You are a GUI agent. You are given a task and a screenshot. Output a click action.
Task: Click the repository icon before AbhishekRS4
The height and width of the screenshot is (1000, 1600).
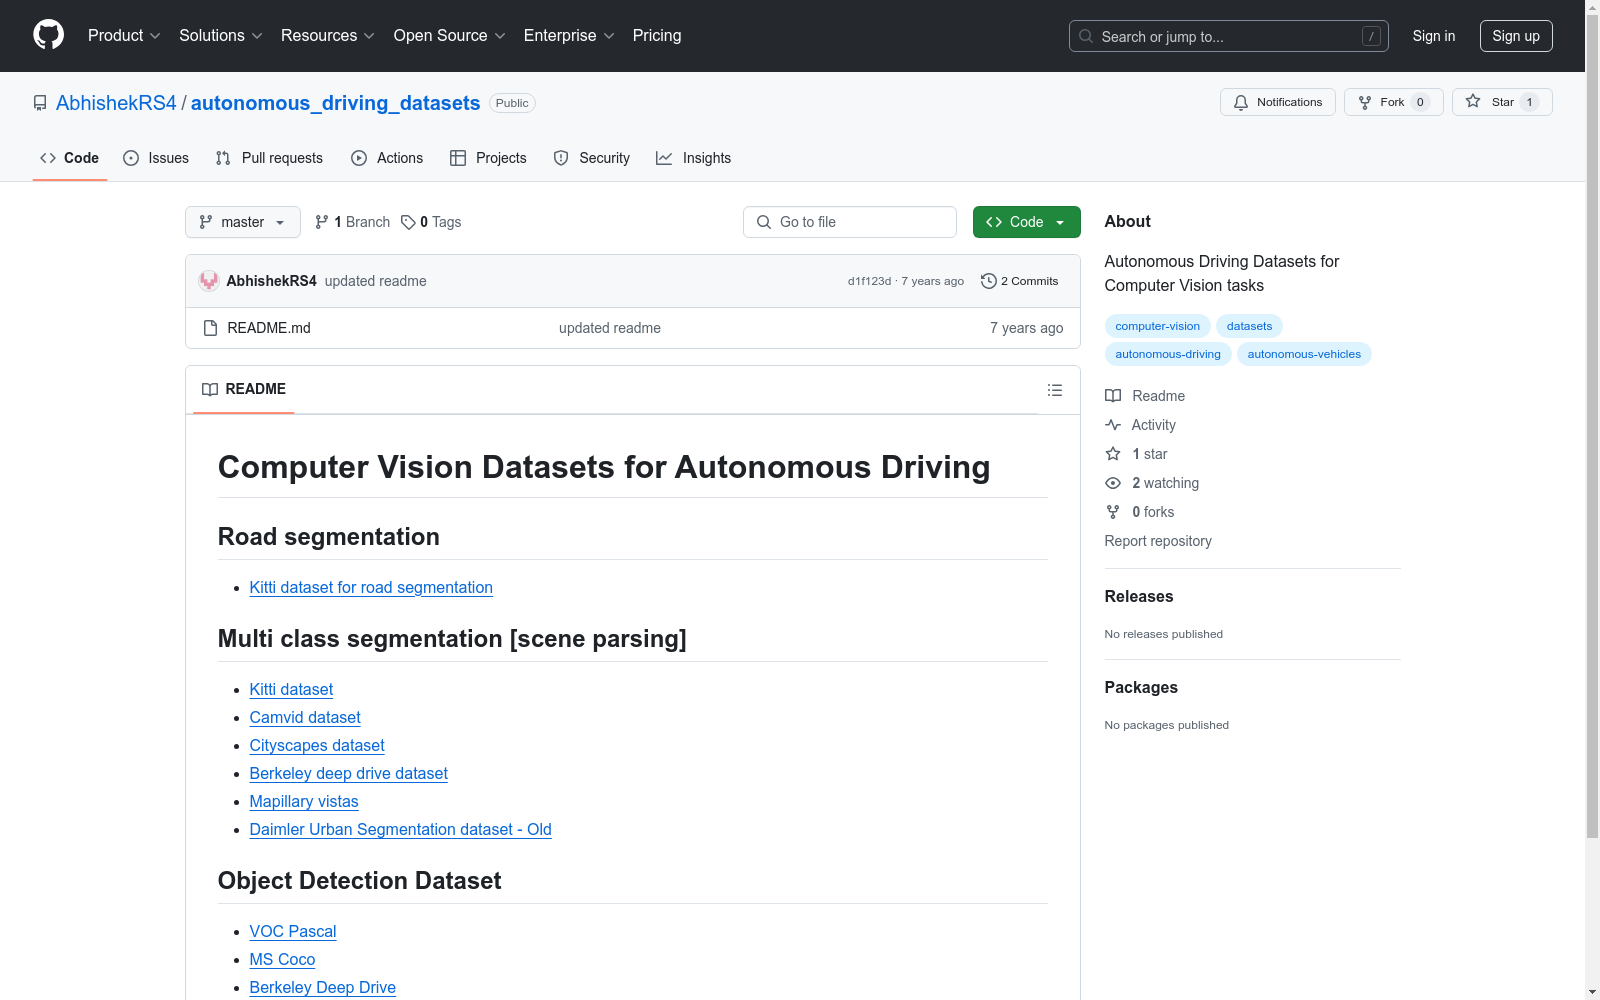pyautogui.click(x=40, y=103)
